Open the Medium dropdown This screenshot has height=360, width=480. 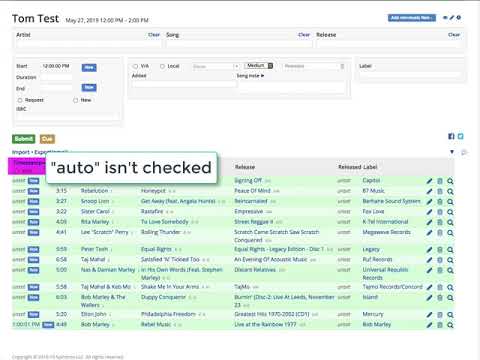(x=259, y=66)
